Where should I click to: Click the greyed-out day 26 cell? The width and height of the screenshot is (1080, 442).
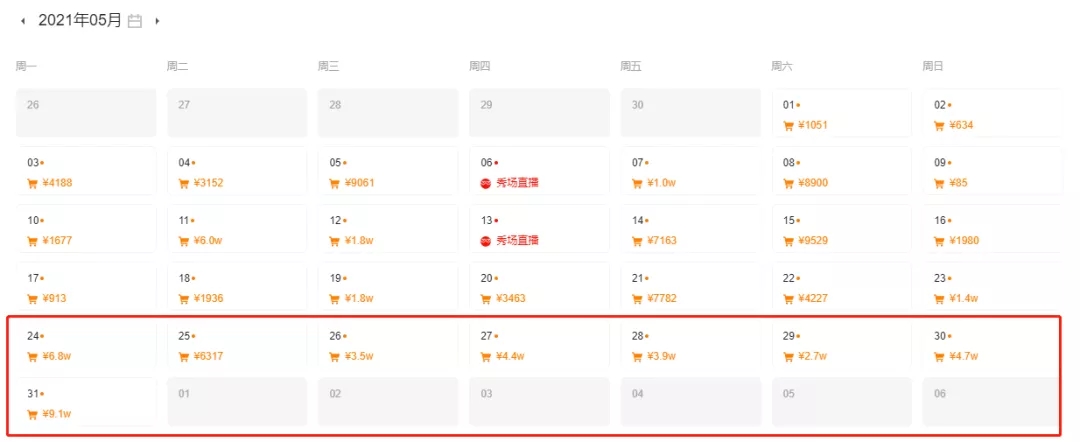click(86, 112)
